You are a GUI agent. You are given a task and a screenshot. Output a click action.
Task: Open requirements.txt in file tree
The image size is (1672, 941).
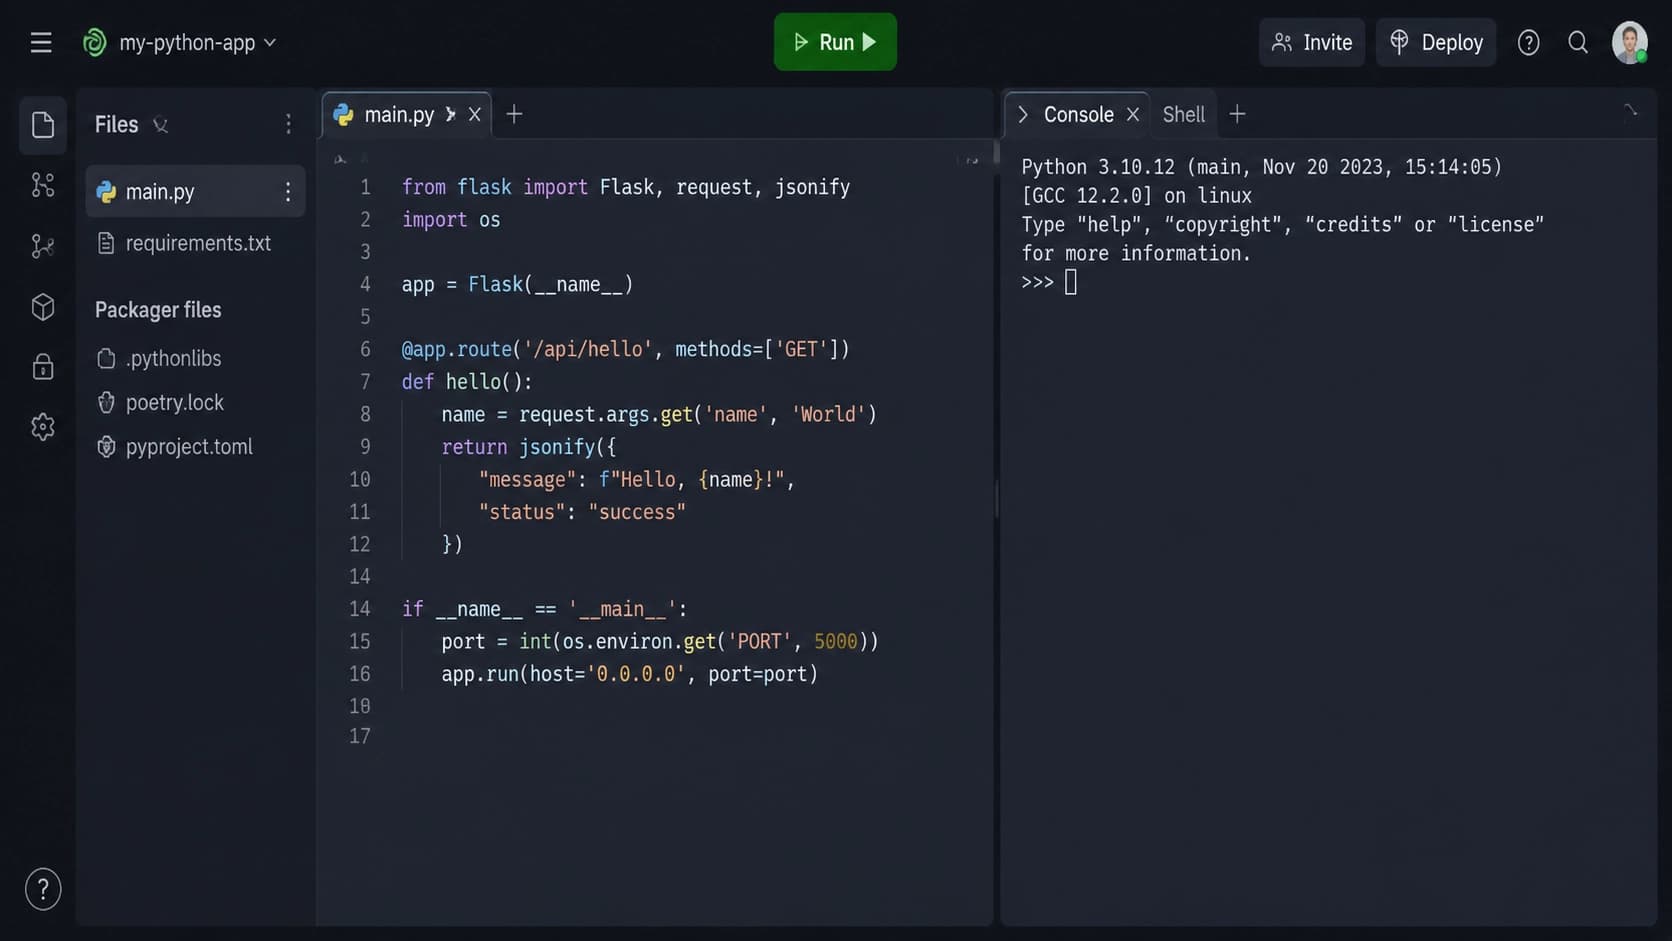click(x=196, y=243)
